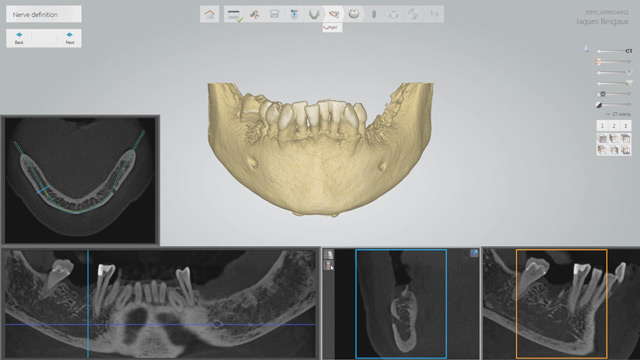Select the green dental arch step icon
640x360 pixels.
point(313,15)
